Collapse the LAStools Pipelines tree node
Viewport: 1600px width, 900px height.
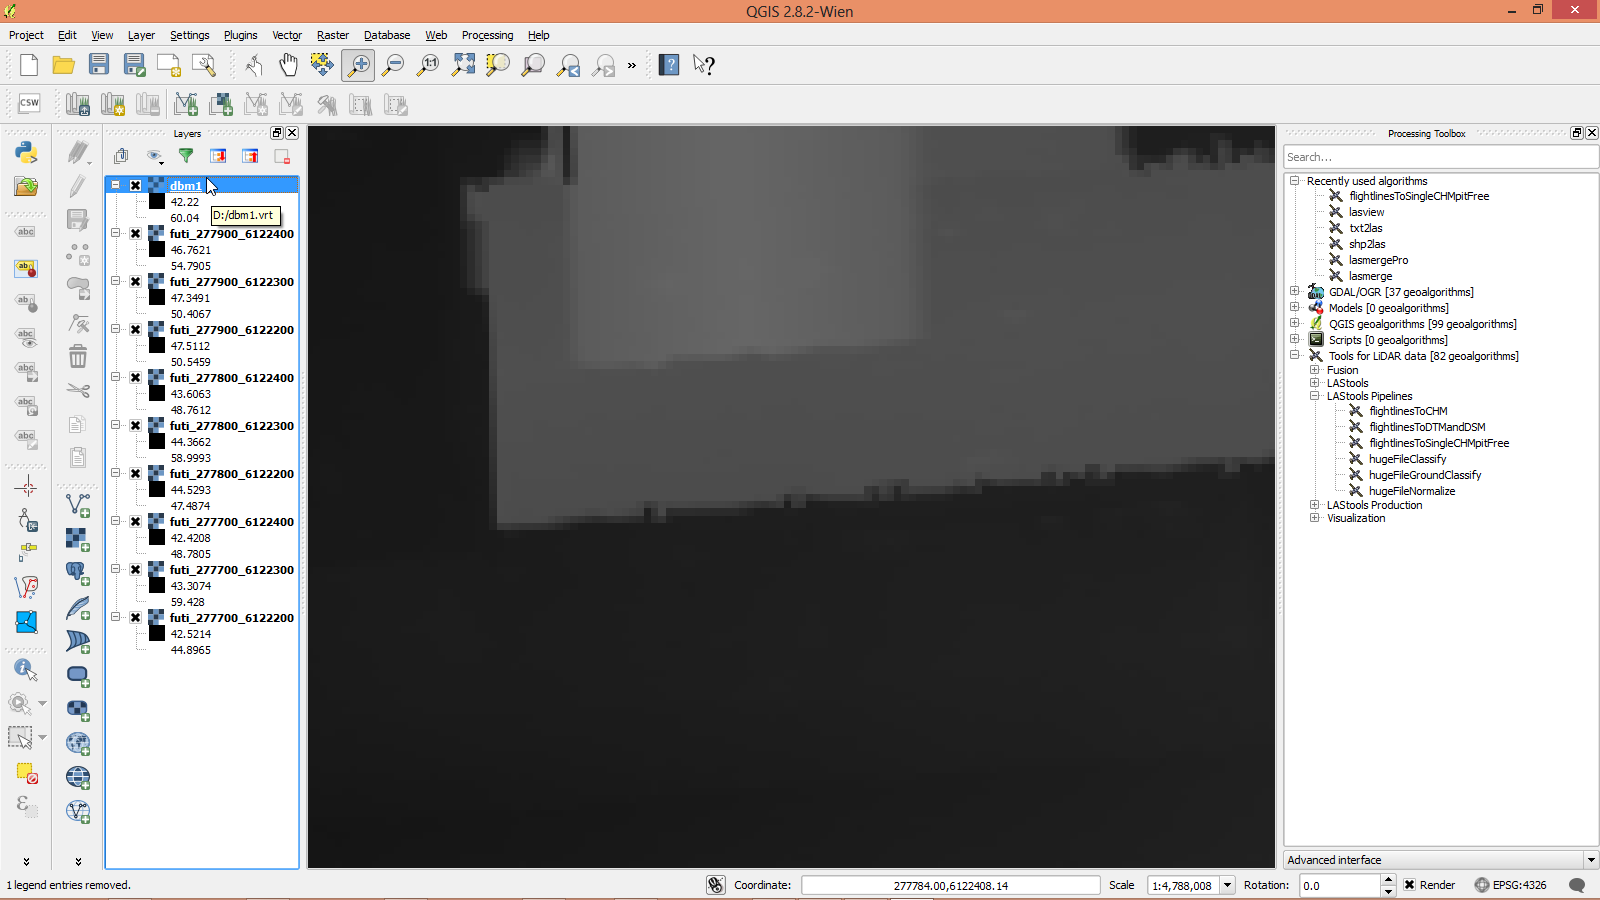[x=1315, y=396]
